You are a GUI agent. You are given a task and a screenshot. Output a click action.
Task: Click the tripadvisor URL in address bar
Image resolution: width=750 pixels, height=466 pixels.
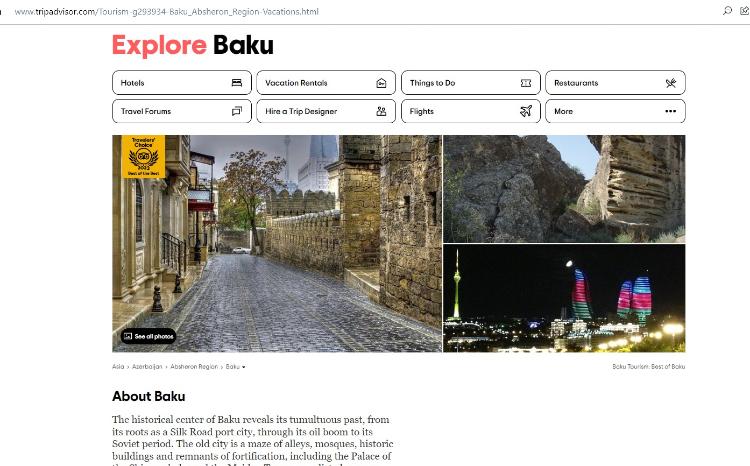(x=165, y=12)
